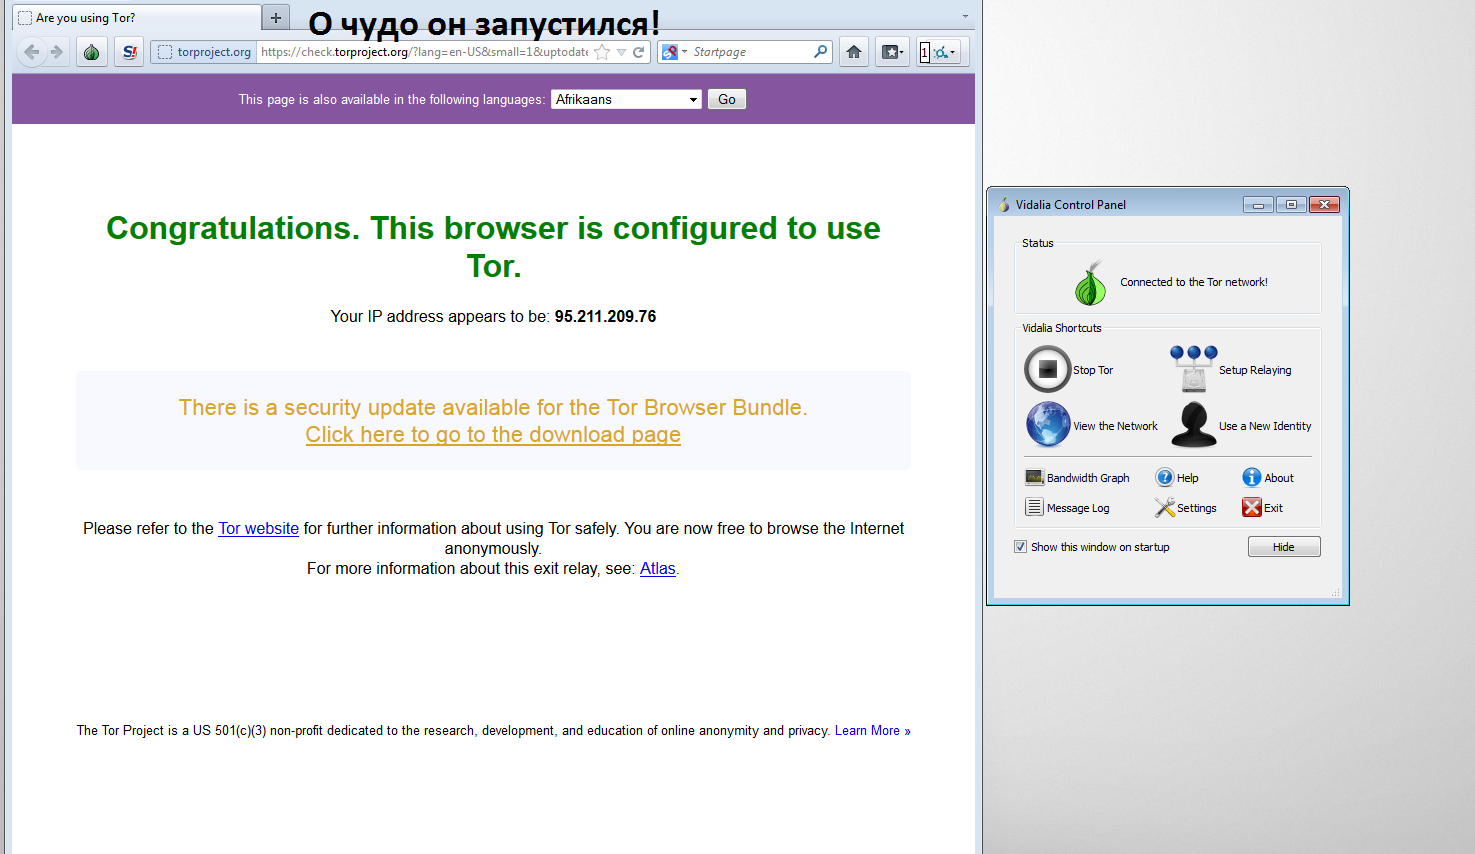Click the Stop Tor icon in Vidalia

click(x=1048, y=369)
